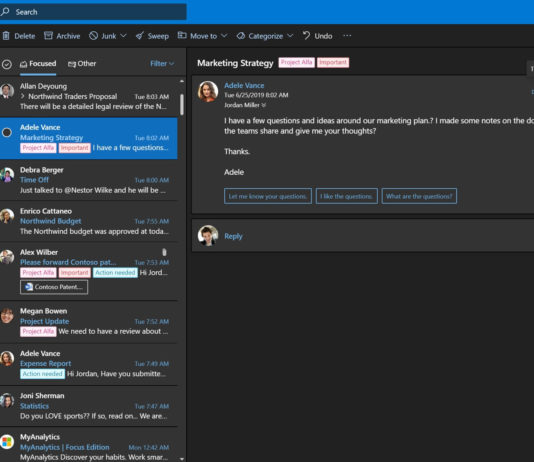This screenshot has height=462, width=534.
Task: Click the search magnifier icon
Action: (5, 12)
